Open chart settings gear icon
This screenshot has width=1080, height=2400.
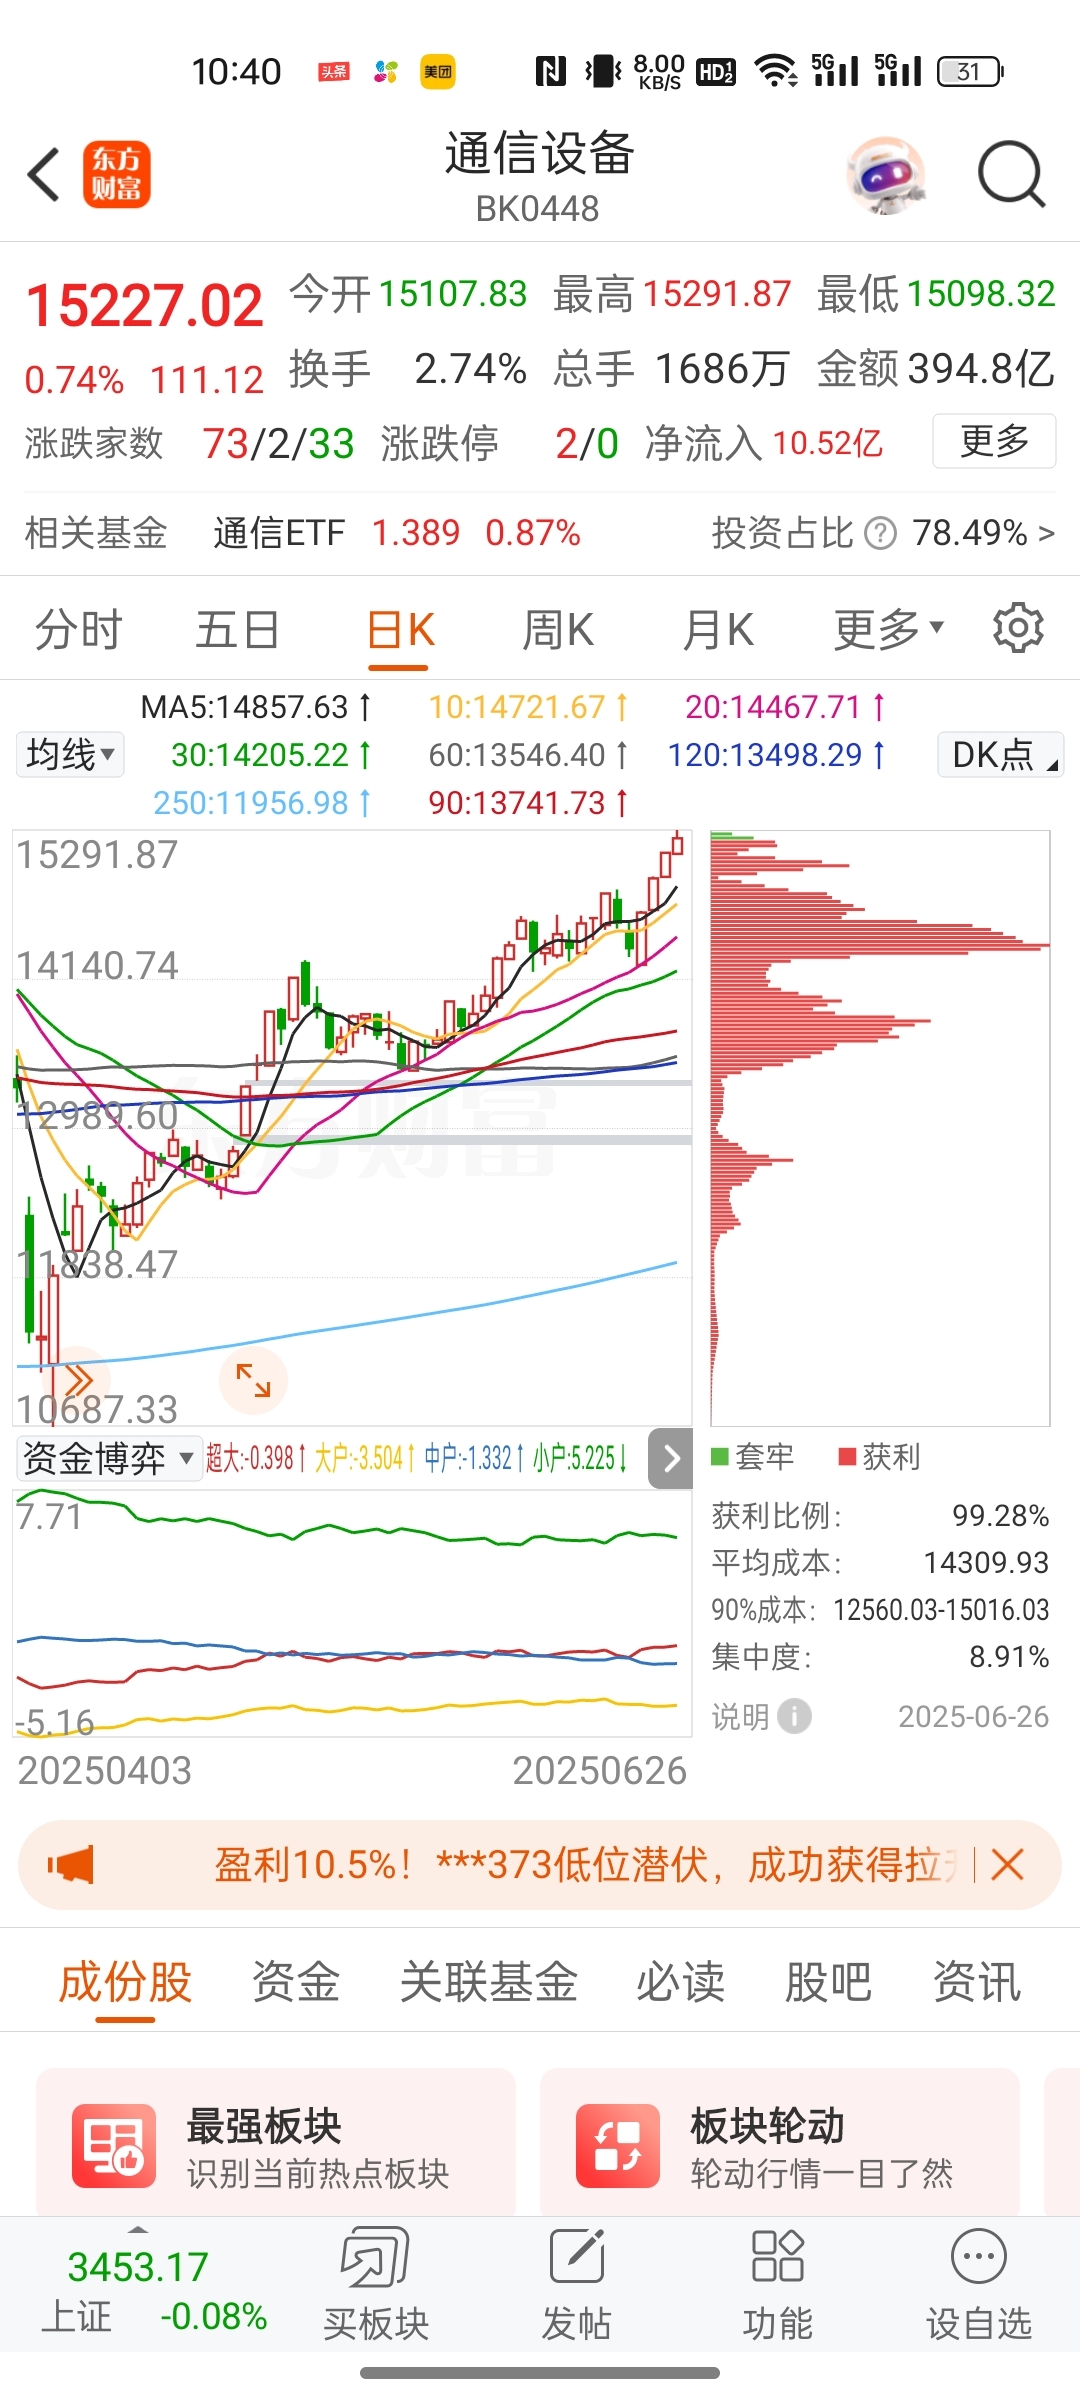[x=1018, y=629]
